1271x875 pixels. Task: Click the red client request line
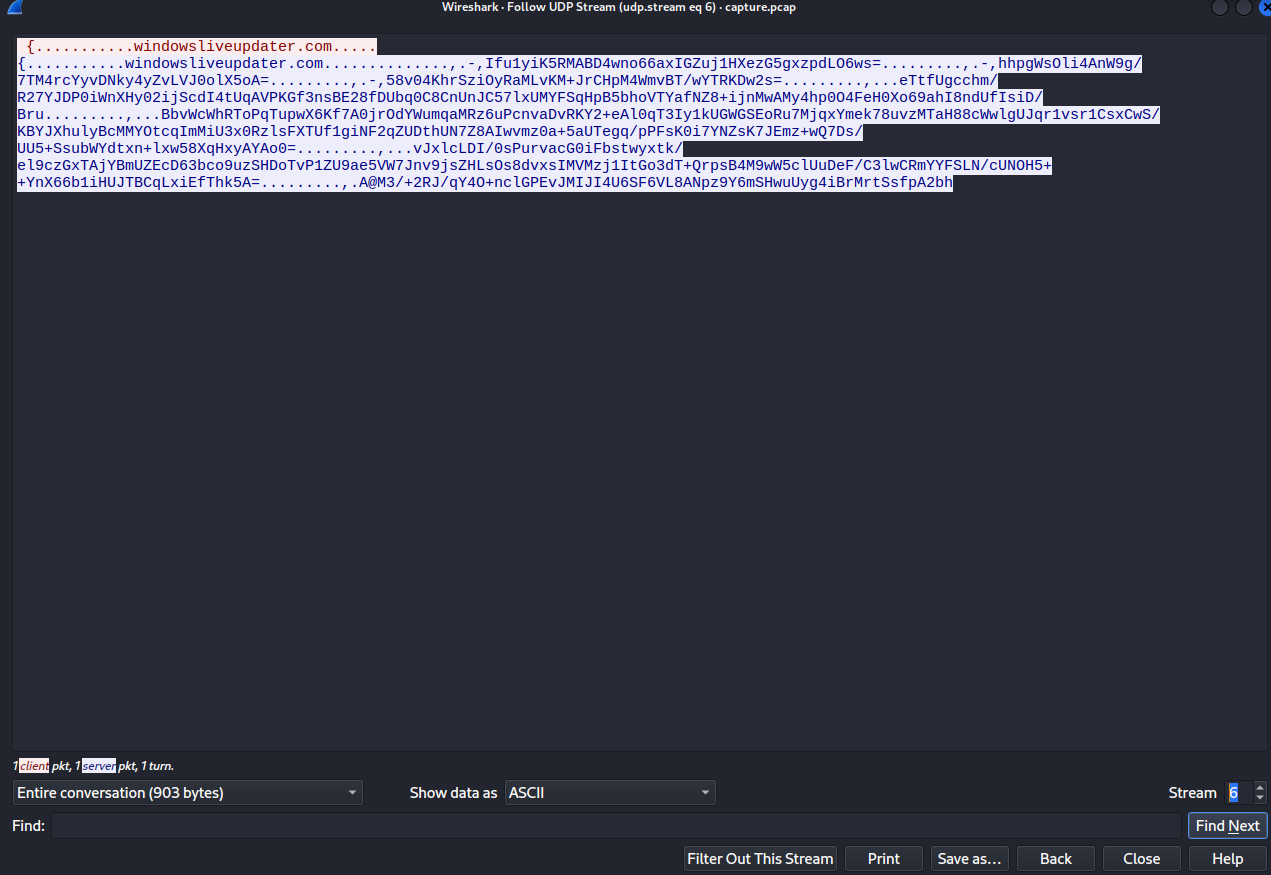click(x=200, y=47)
